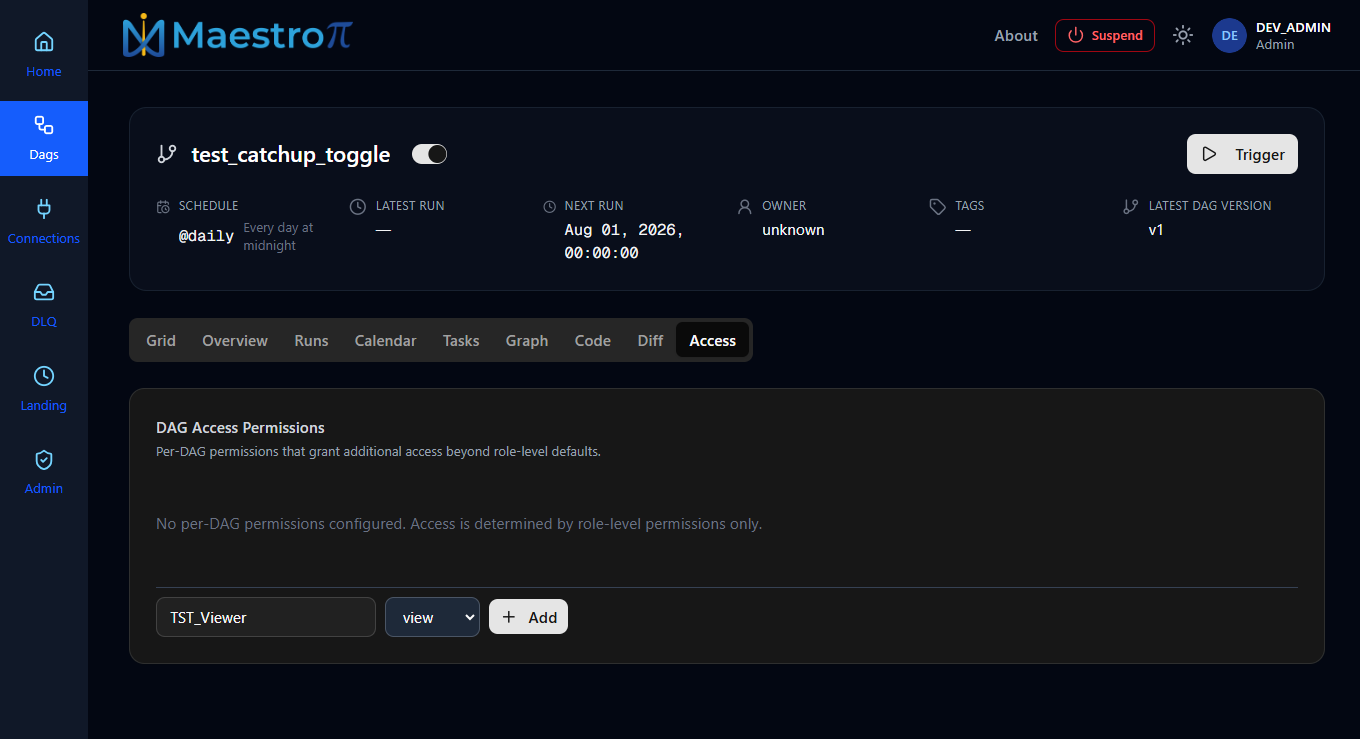This screenshot has height=739, width=1360.
Task: Open the Tasks tab
Action: [x=461, y=341]
